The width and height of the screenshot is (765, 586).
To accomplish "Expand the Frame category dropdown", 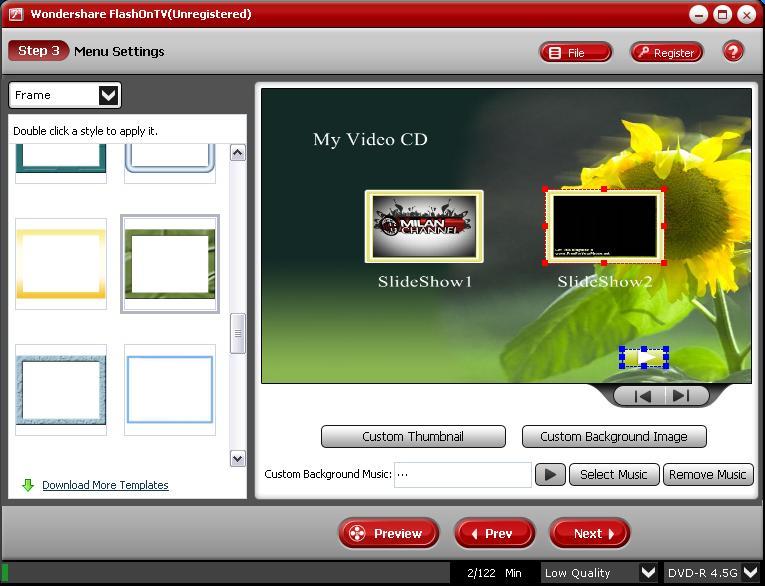I will [x=108, y=95].
